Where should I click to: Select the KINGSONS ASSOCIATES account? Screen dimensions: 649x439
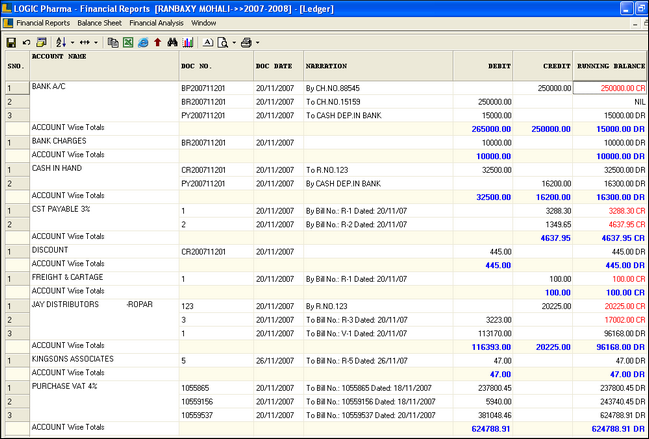(x=72, y=359)
